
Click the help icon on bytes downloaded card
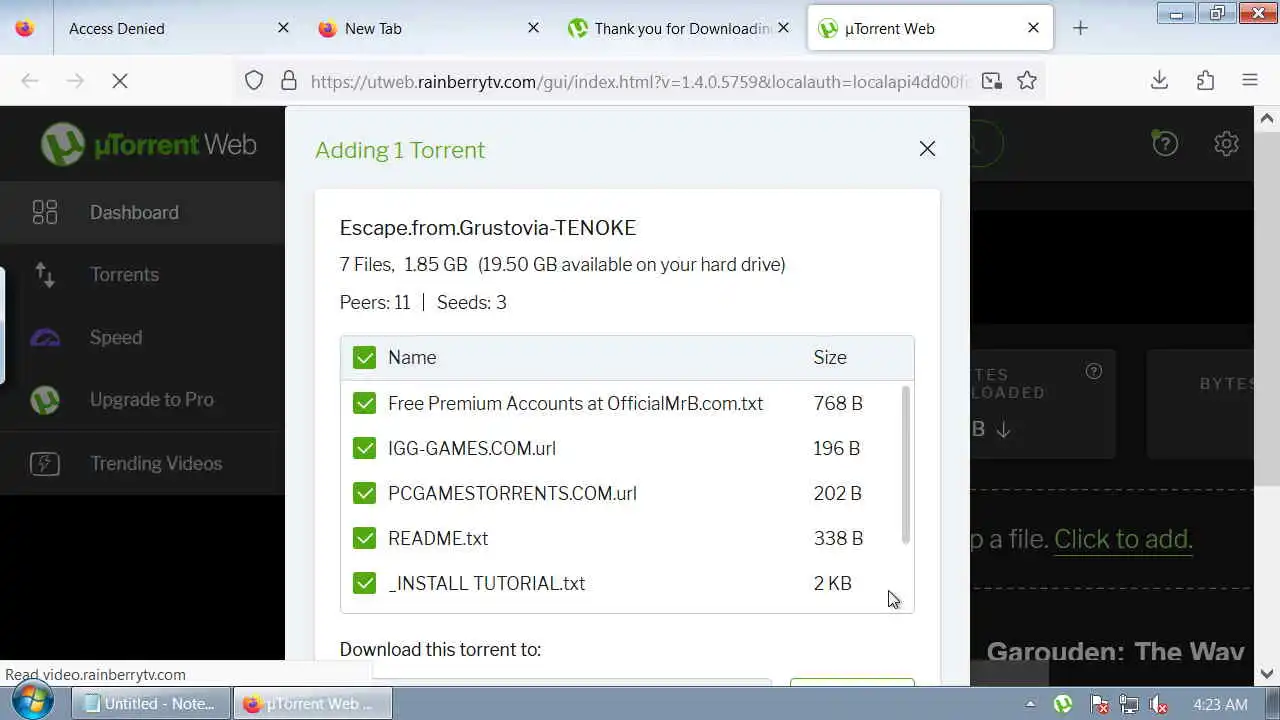coord(1094,371)
